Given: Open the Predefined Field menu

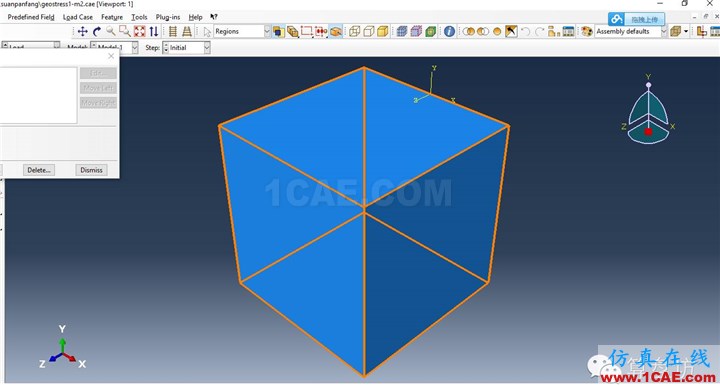Looking at the screenshot, I should (31, 17).
